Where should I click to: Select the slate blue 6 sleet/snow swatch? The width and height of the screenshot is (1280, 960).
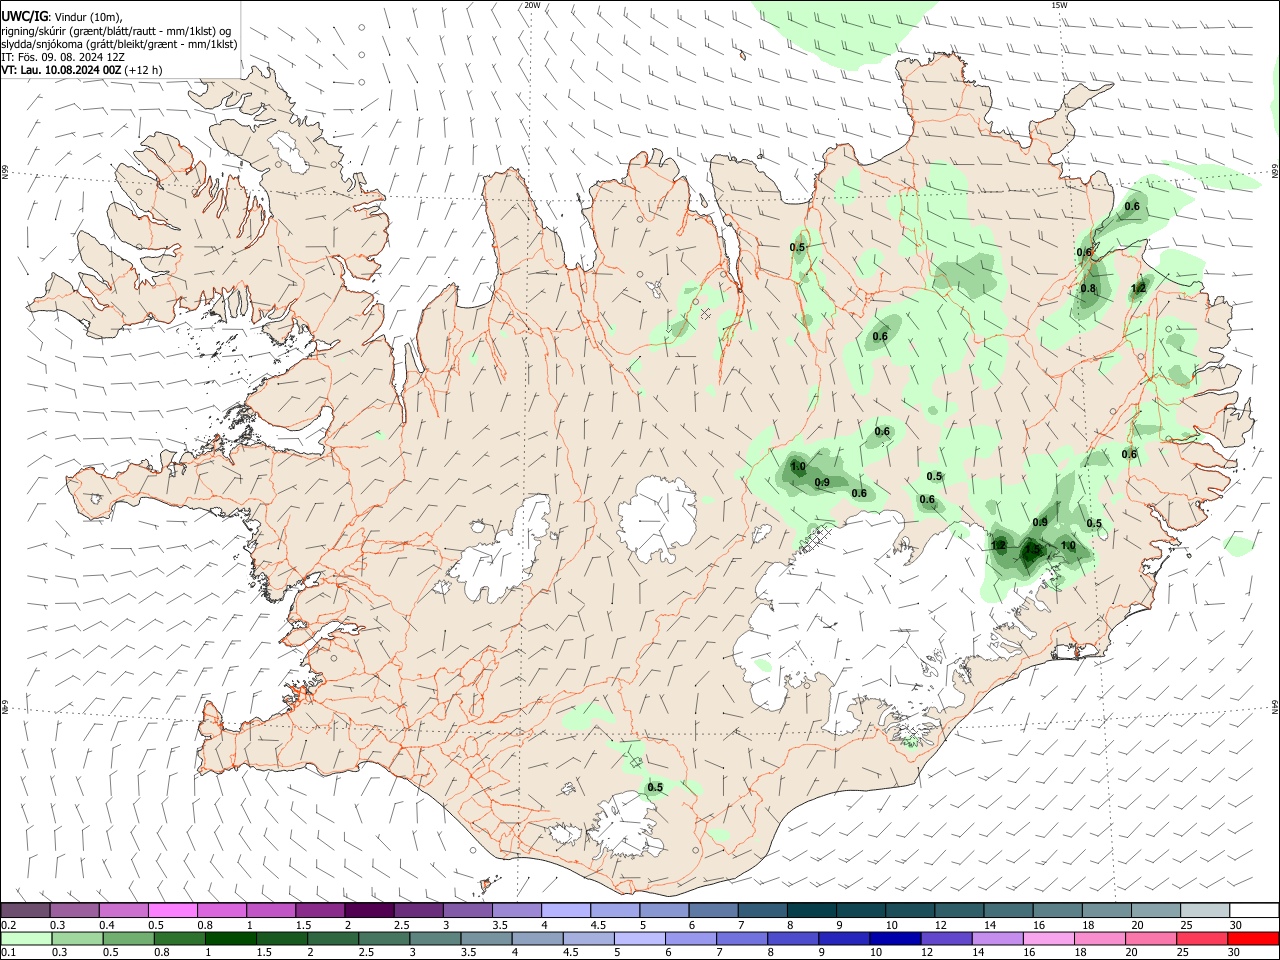(x=714, y=910)
